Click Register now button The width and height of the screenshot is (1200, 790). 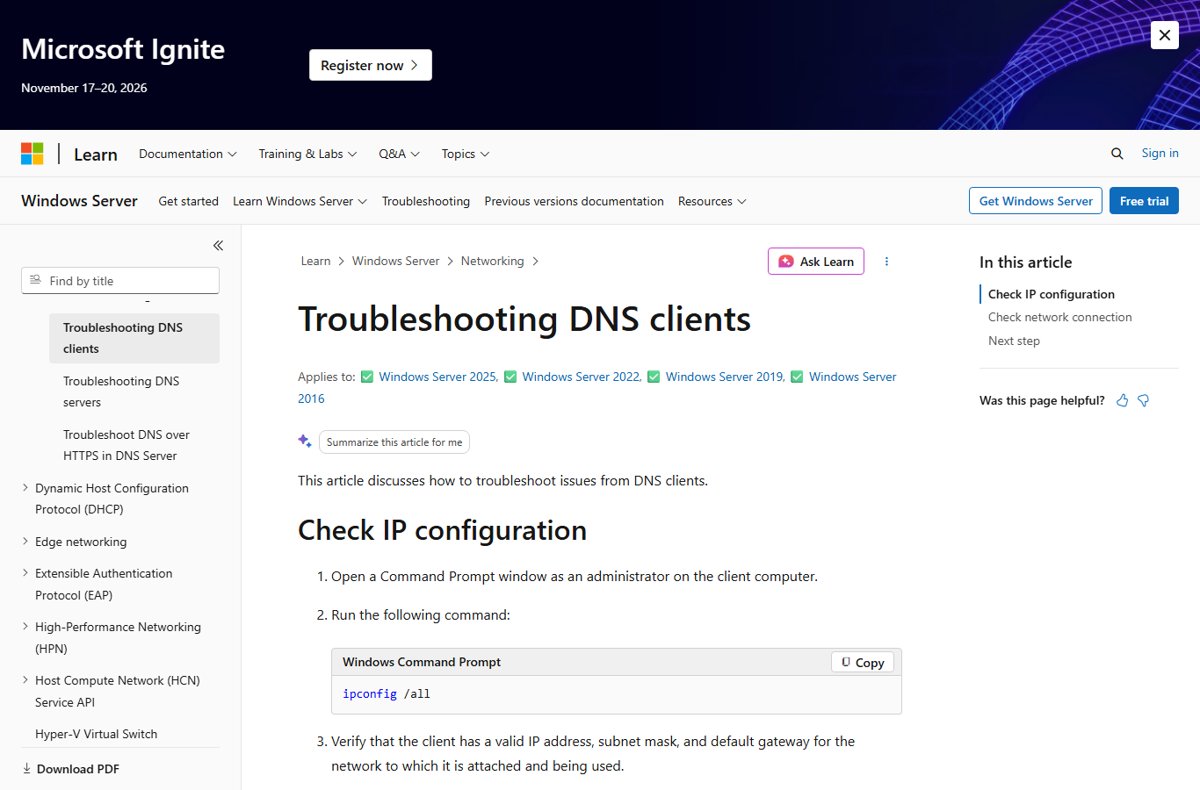(x=370, y=65)
